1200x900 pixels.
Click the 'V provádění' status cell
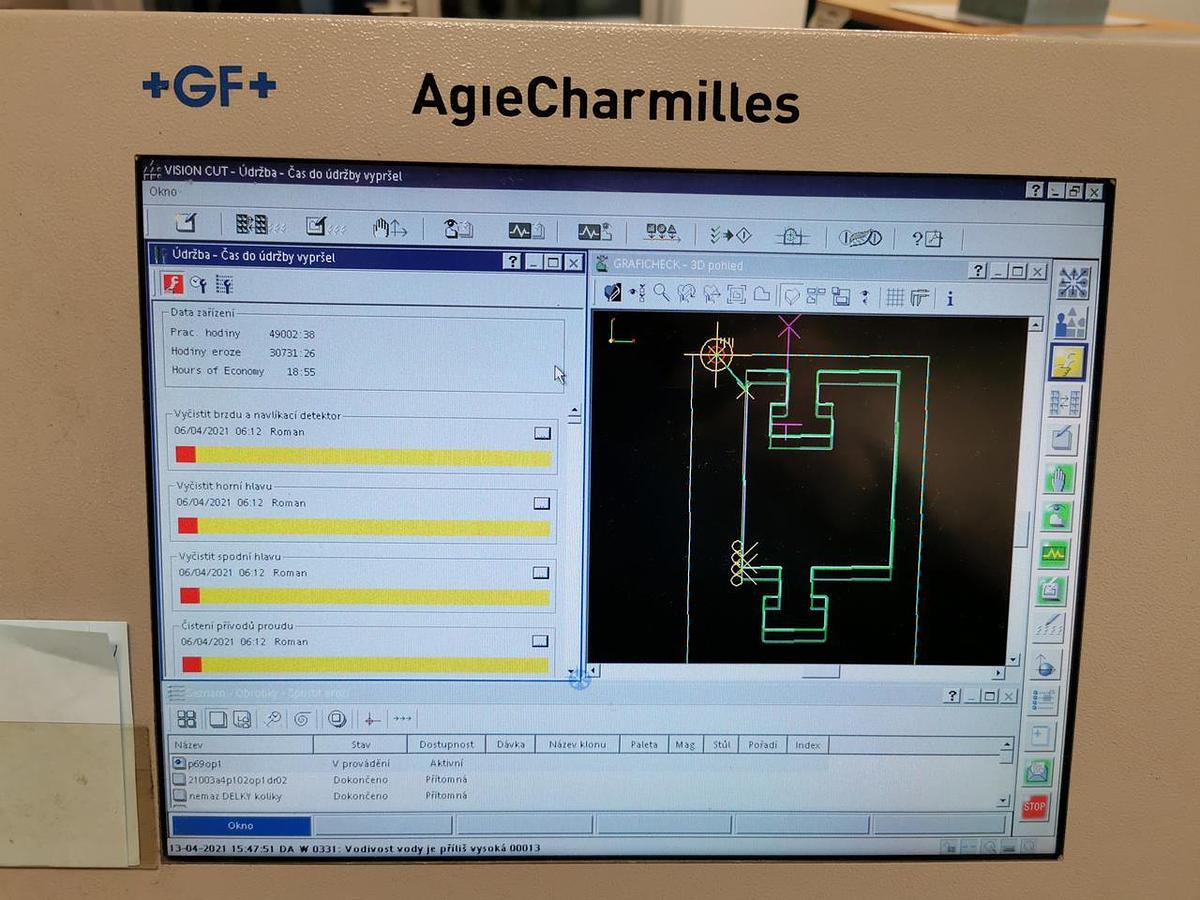coord(361,763)
